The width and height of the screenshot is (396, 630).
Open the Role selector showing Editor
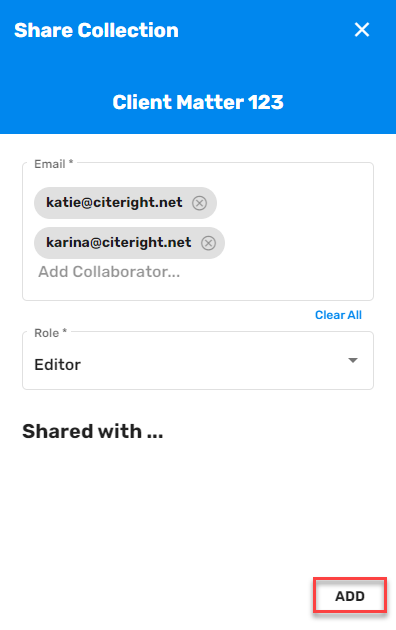[x=198, y=360]
